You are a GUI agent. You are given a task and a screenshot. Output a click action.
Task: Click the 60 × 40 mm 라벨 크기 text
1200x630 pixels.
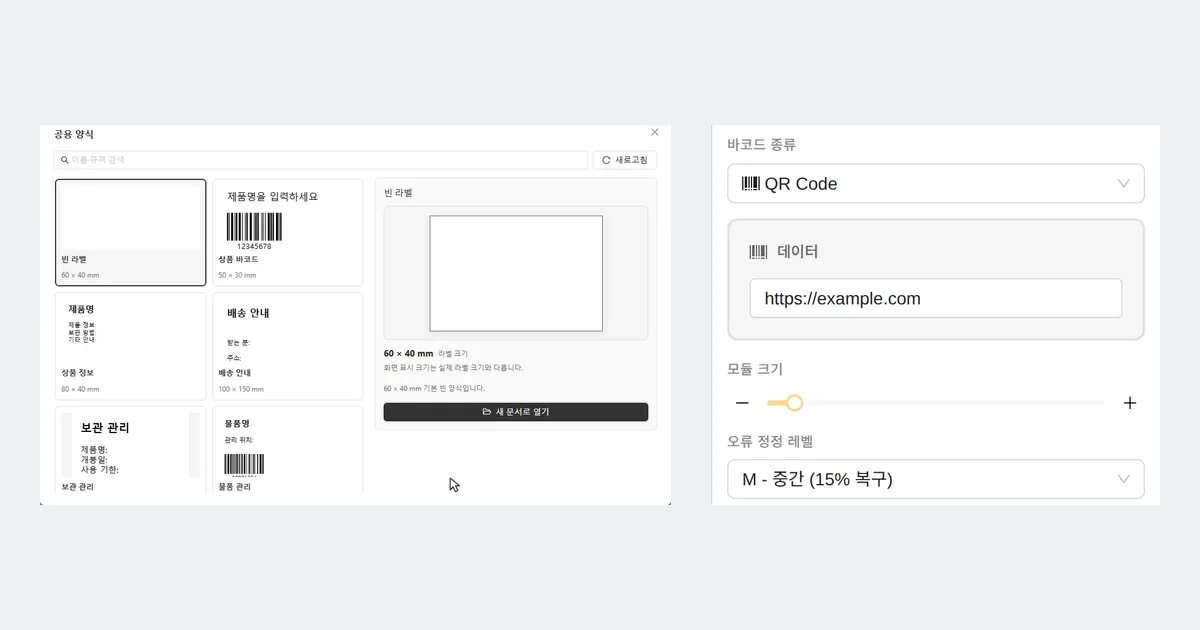425,353
